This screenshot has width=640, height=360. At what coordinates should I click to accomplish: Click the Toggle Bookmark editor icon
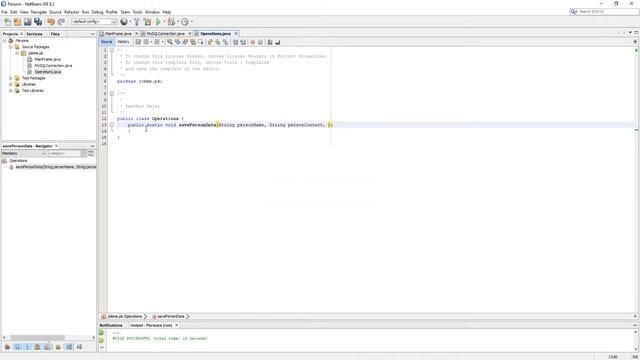[x=225, y=42]
